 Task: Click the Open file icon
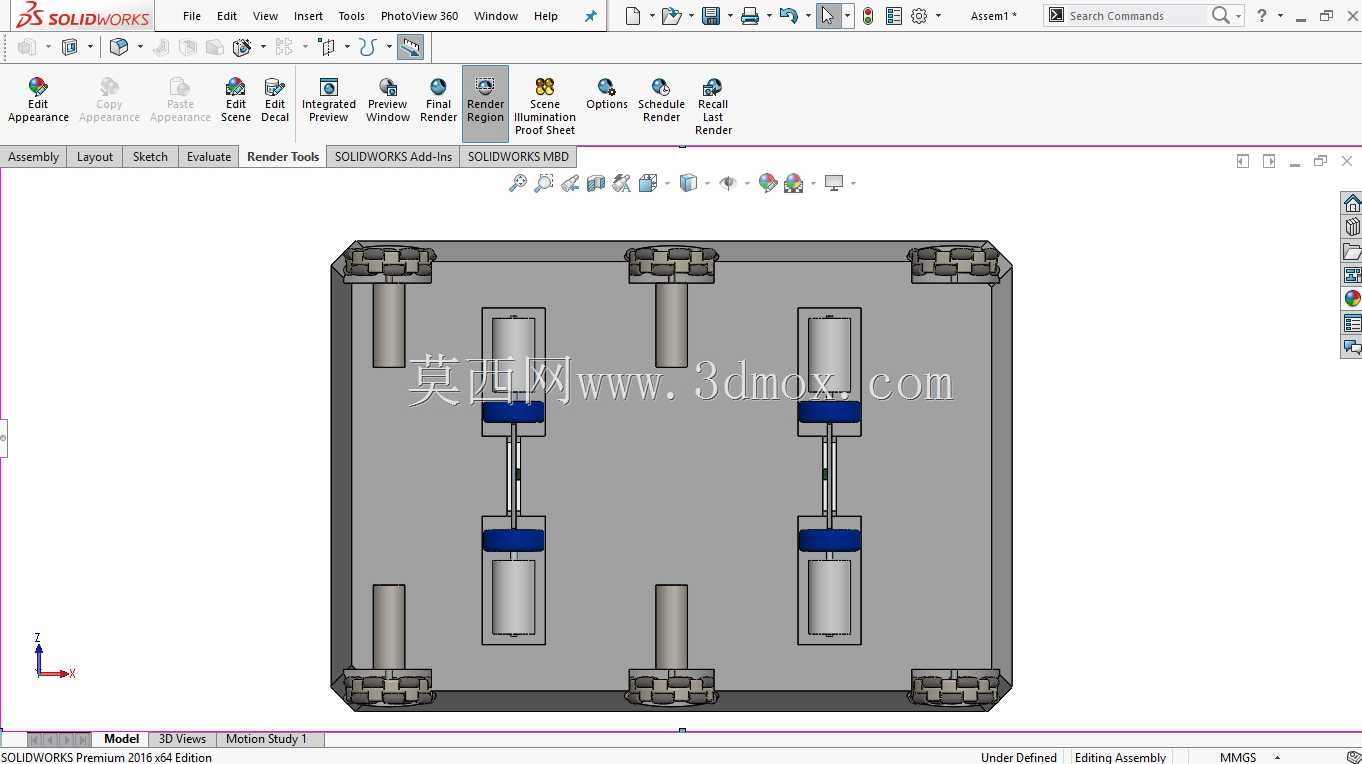click(671, 16)
